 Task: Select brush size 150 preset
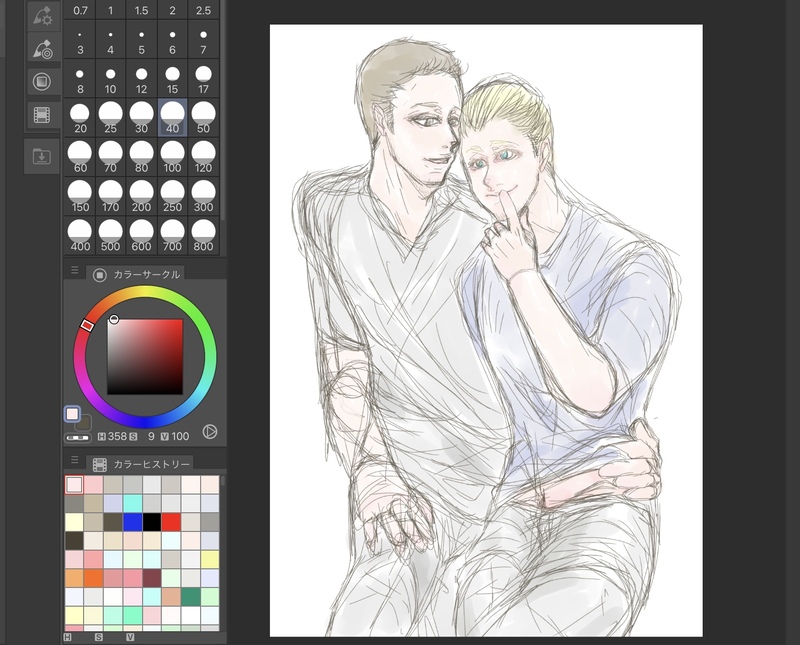point(80,196)
